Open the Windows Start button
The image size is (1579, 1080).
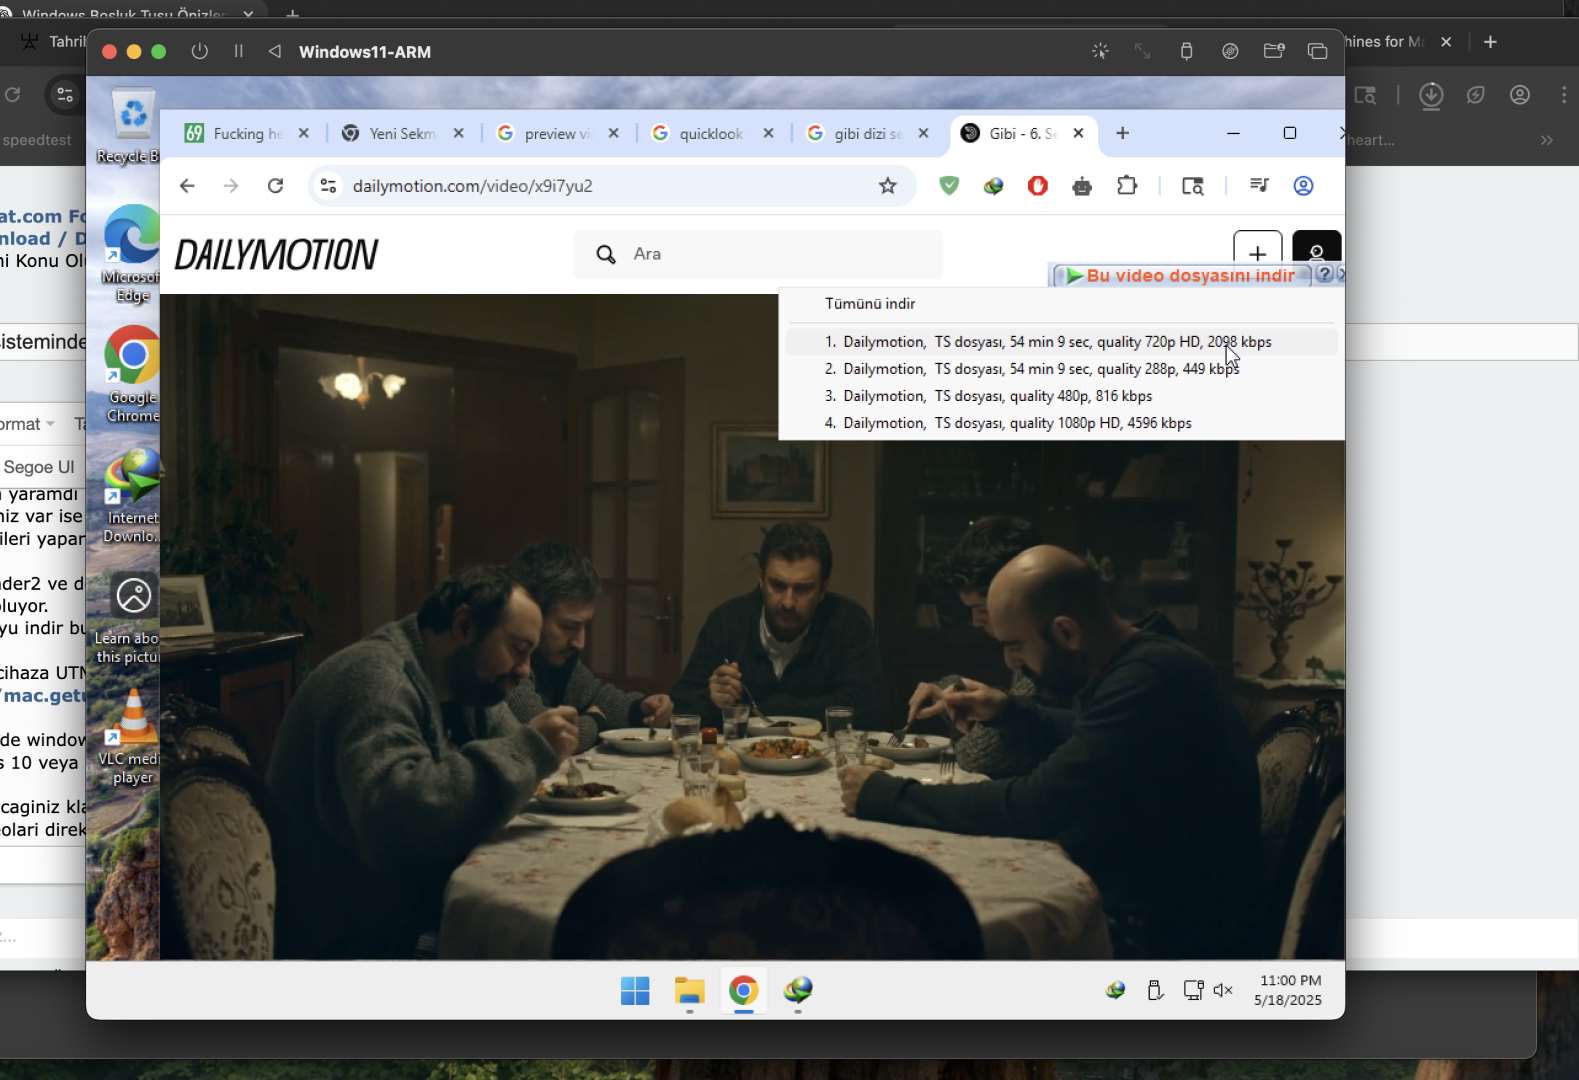tap(635, 991)
